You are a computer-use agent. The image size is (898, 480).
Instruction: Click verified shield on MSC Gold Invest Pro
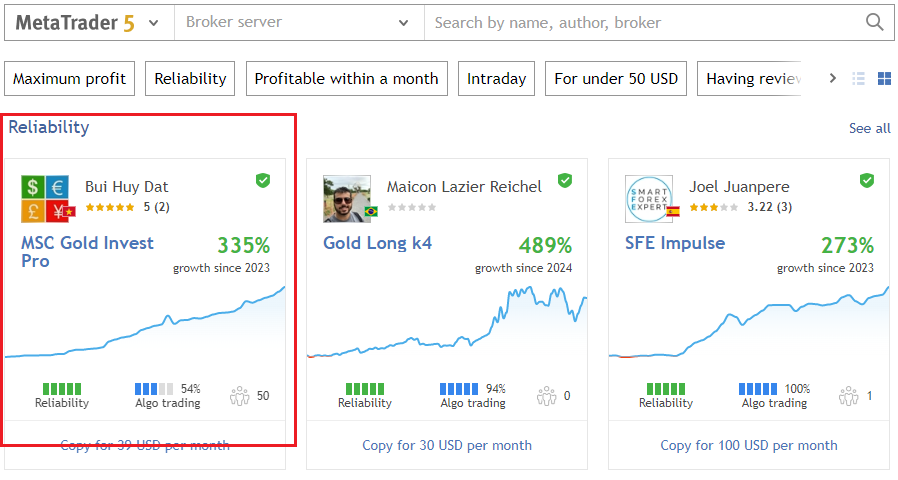pyautogui.click(x=263, y=180)
